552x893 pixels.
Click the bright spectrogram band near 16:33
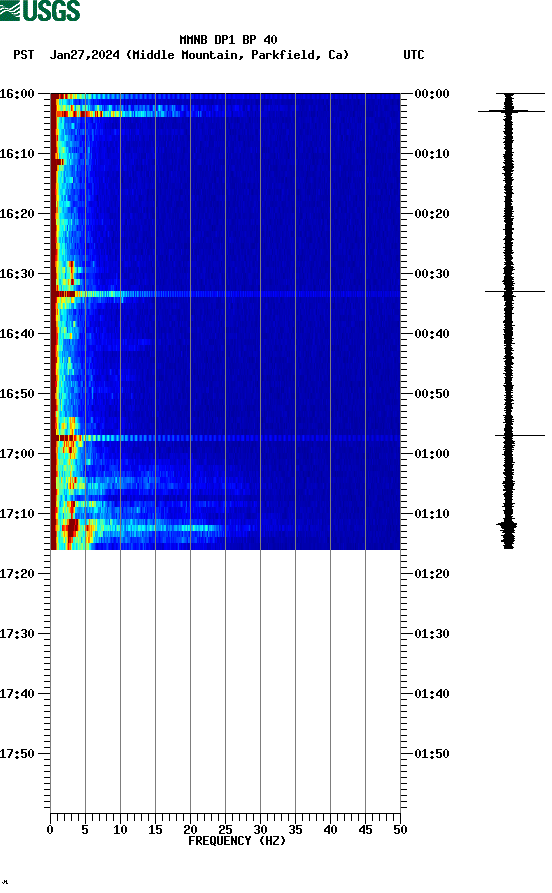[x=226, y=294]
